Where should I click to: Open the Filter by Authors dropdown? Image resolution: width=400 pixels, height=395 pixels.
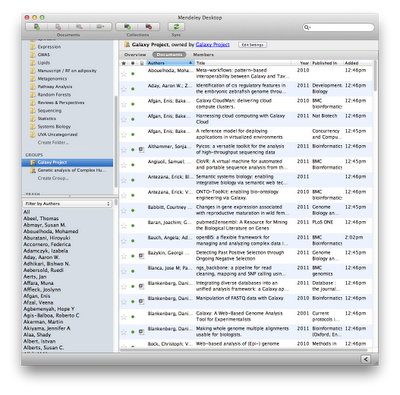coord(67,203)
